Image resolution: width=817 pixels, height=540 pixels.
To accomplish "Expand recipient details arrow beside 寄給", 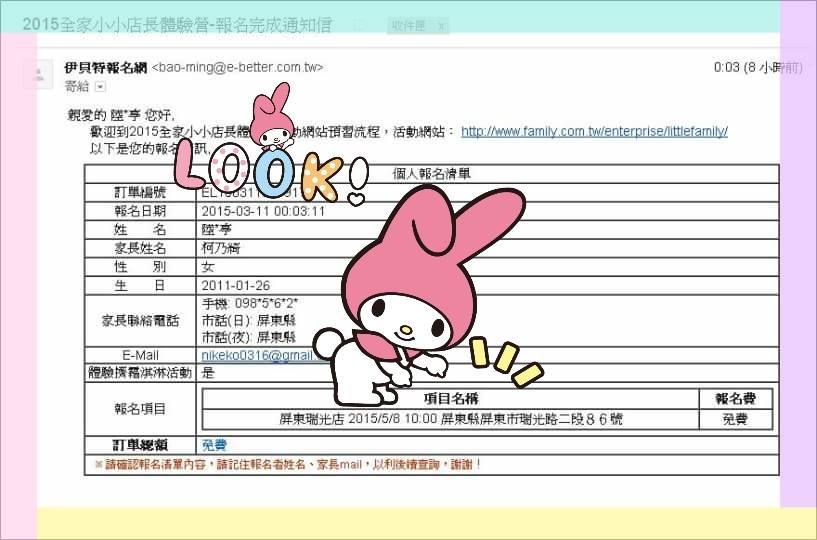I will coord(101,87).
